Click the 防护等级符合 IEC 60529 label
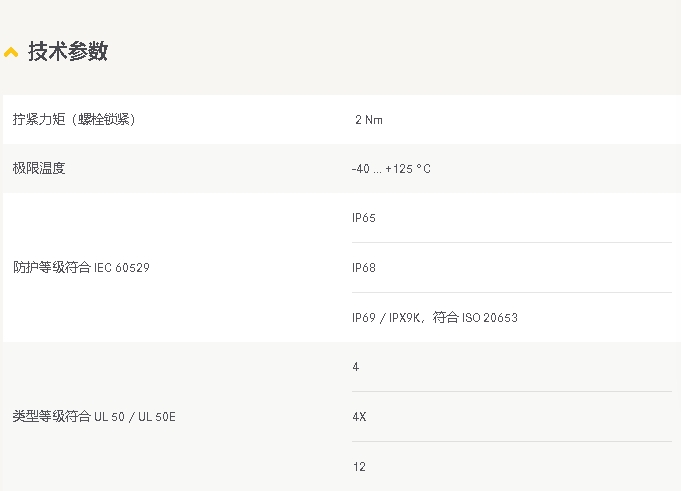681x491 pixels. coord(81,267)
